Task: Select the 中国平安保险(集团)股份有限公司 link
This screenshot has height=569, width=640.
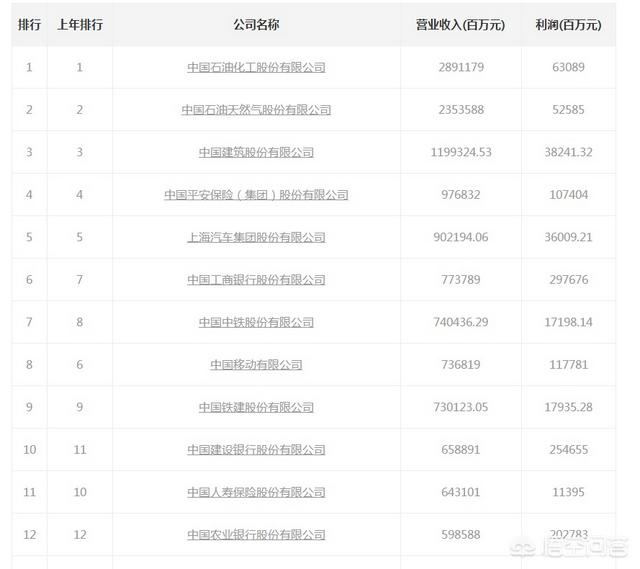Action: click(x=256, y=195)
